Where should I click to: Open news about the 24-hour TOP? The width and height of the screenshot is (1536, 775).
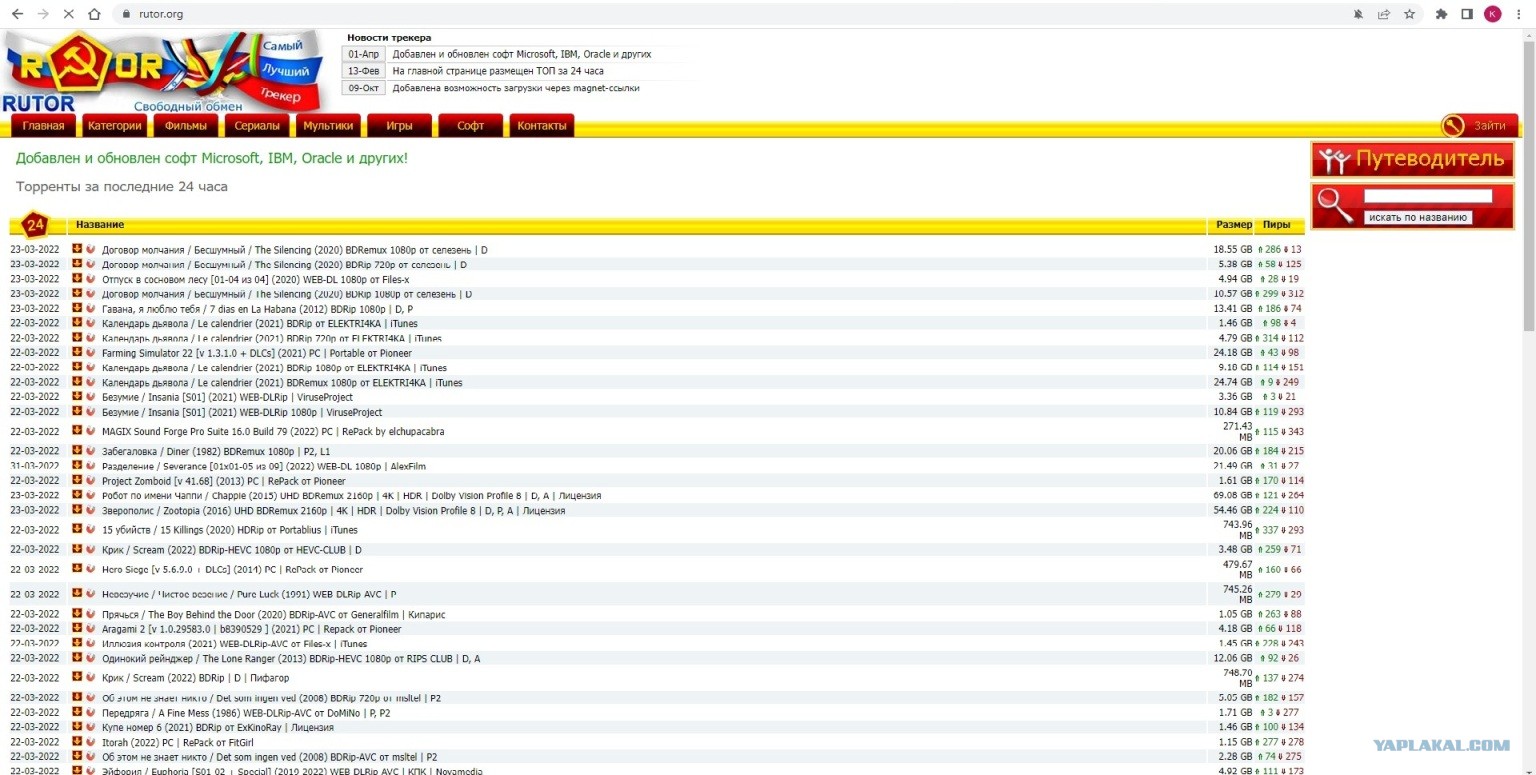coord(497,71)
